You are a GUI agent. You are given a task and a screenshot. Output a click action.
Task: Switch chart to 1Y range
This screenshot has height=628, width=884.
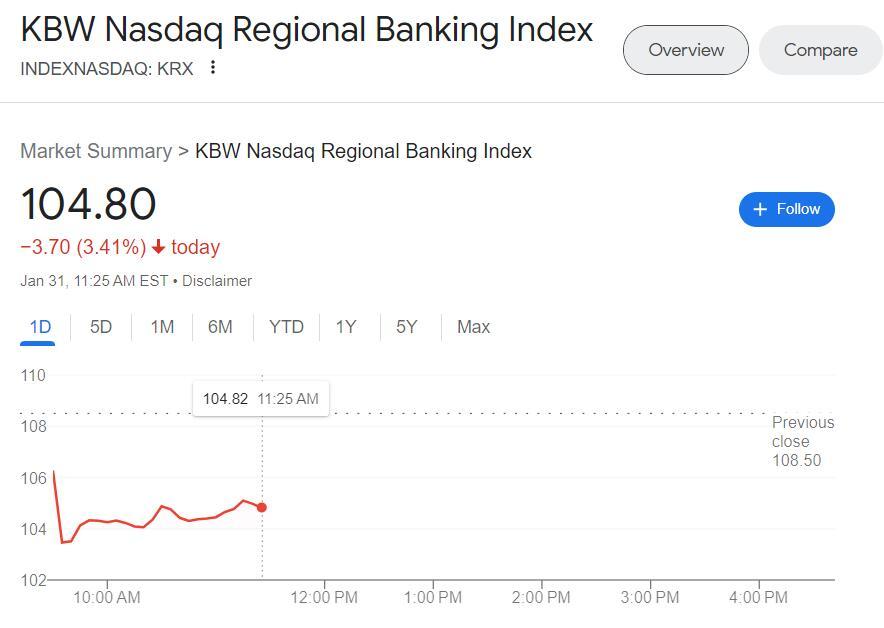(x=346, y=327)
